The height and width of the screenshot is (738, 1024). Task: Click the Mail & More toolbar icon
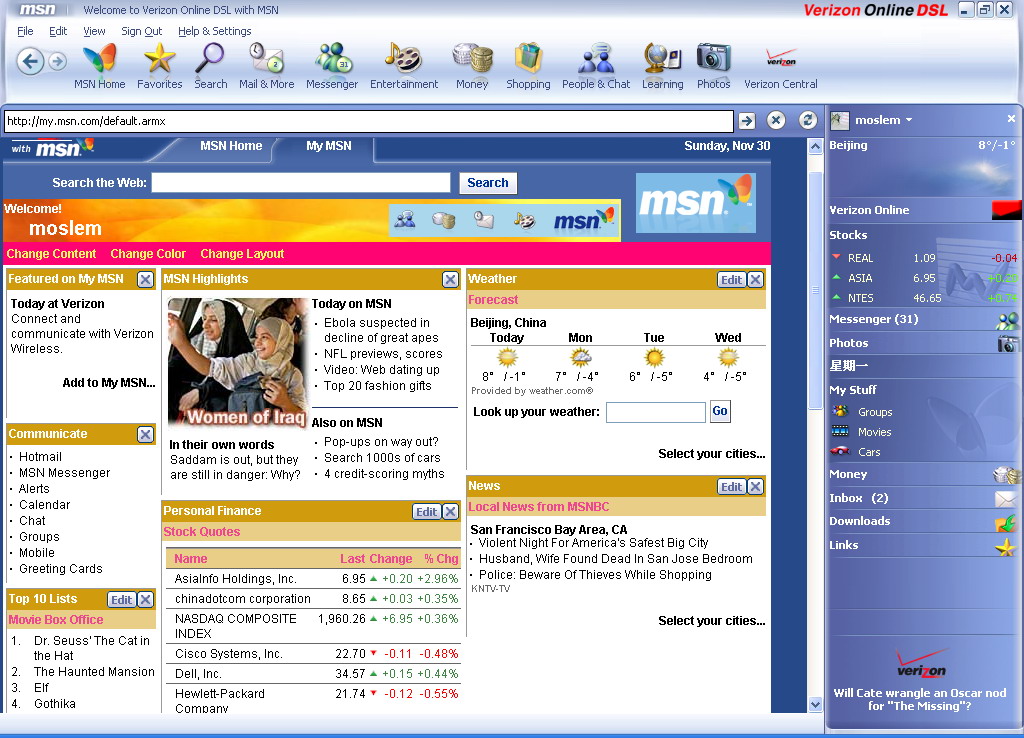point(266,62)
